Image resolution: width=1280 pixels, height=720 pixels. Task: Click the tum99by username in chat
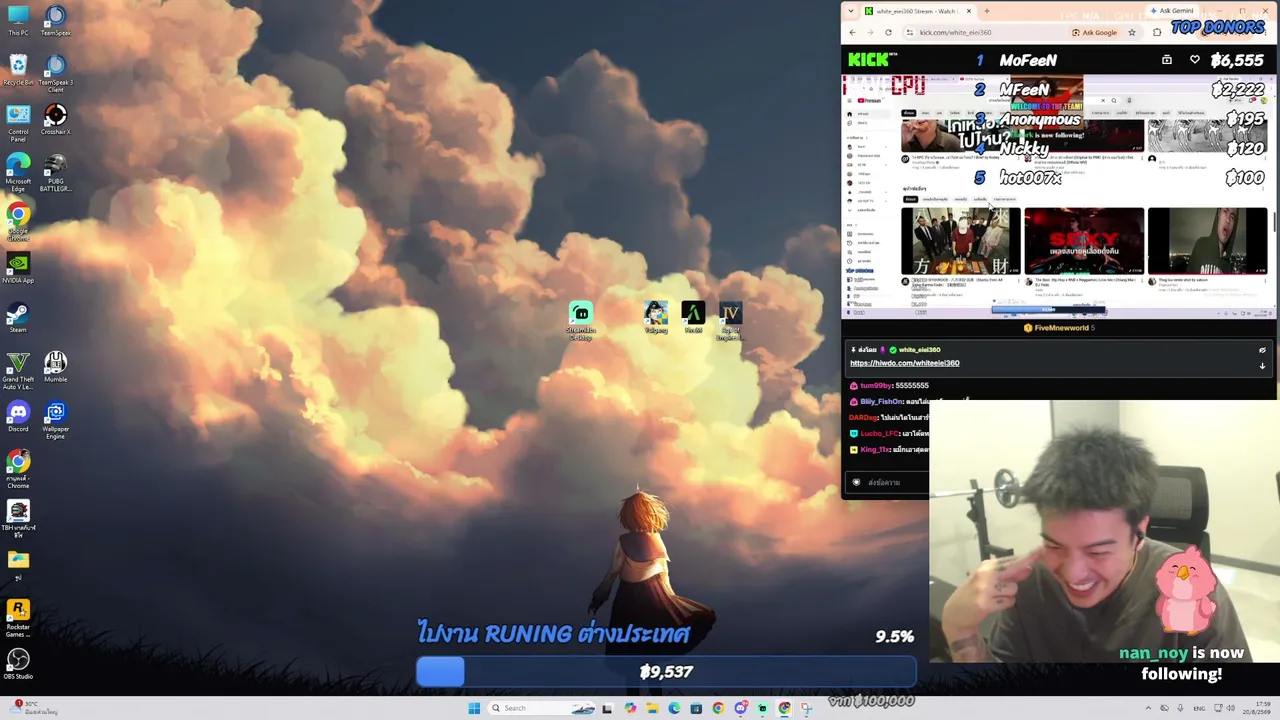click(x=876, y=385)
